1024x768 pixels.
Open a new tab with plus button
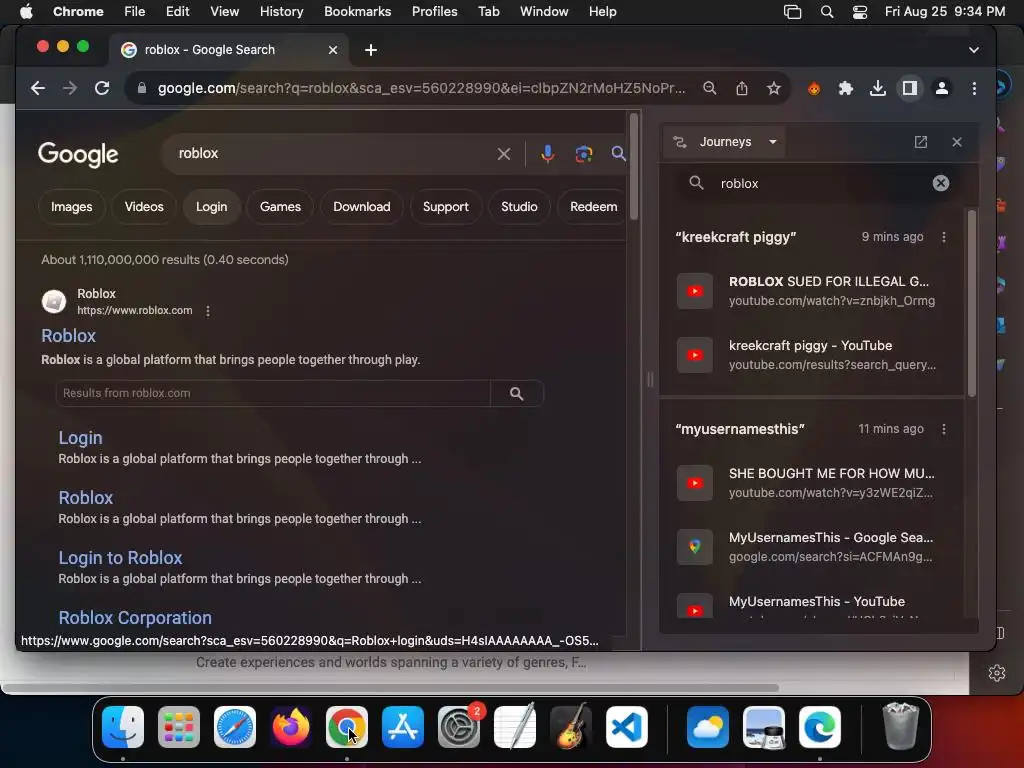pyautogui.click(x=371, y=50)
